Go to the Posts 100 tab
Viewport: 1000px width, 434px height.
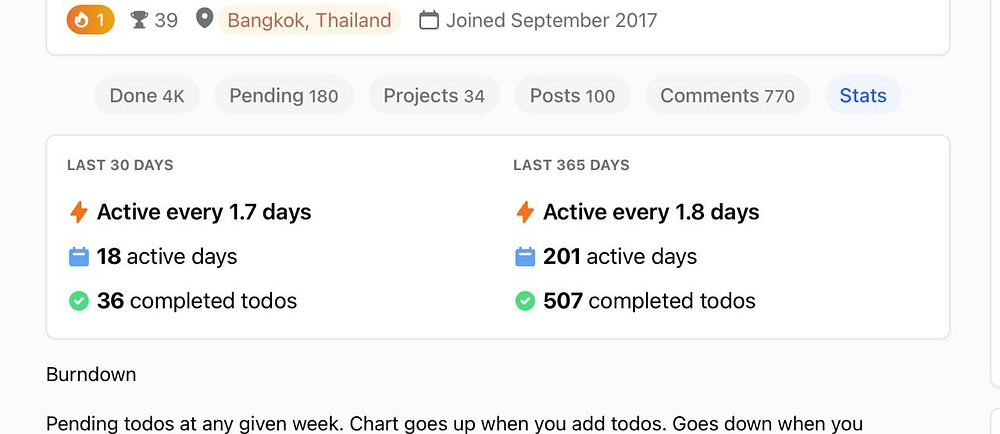click(x=572, y=96)
